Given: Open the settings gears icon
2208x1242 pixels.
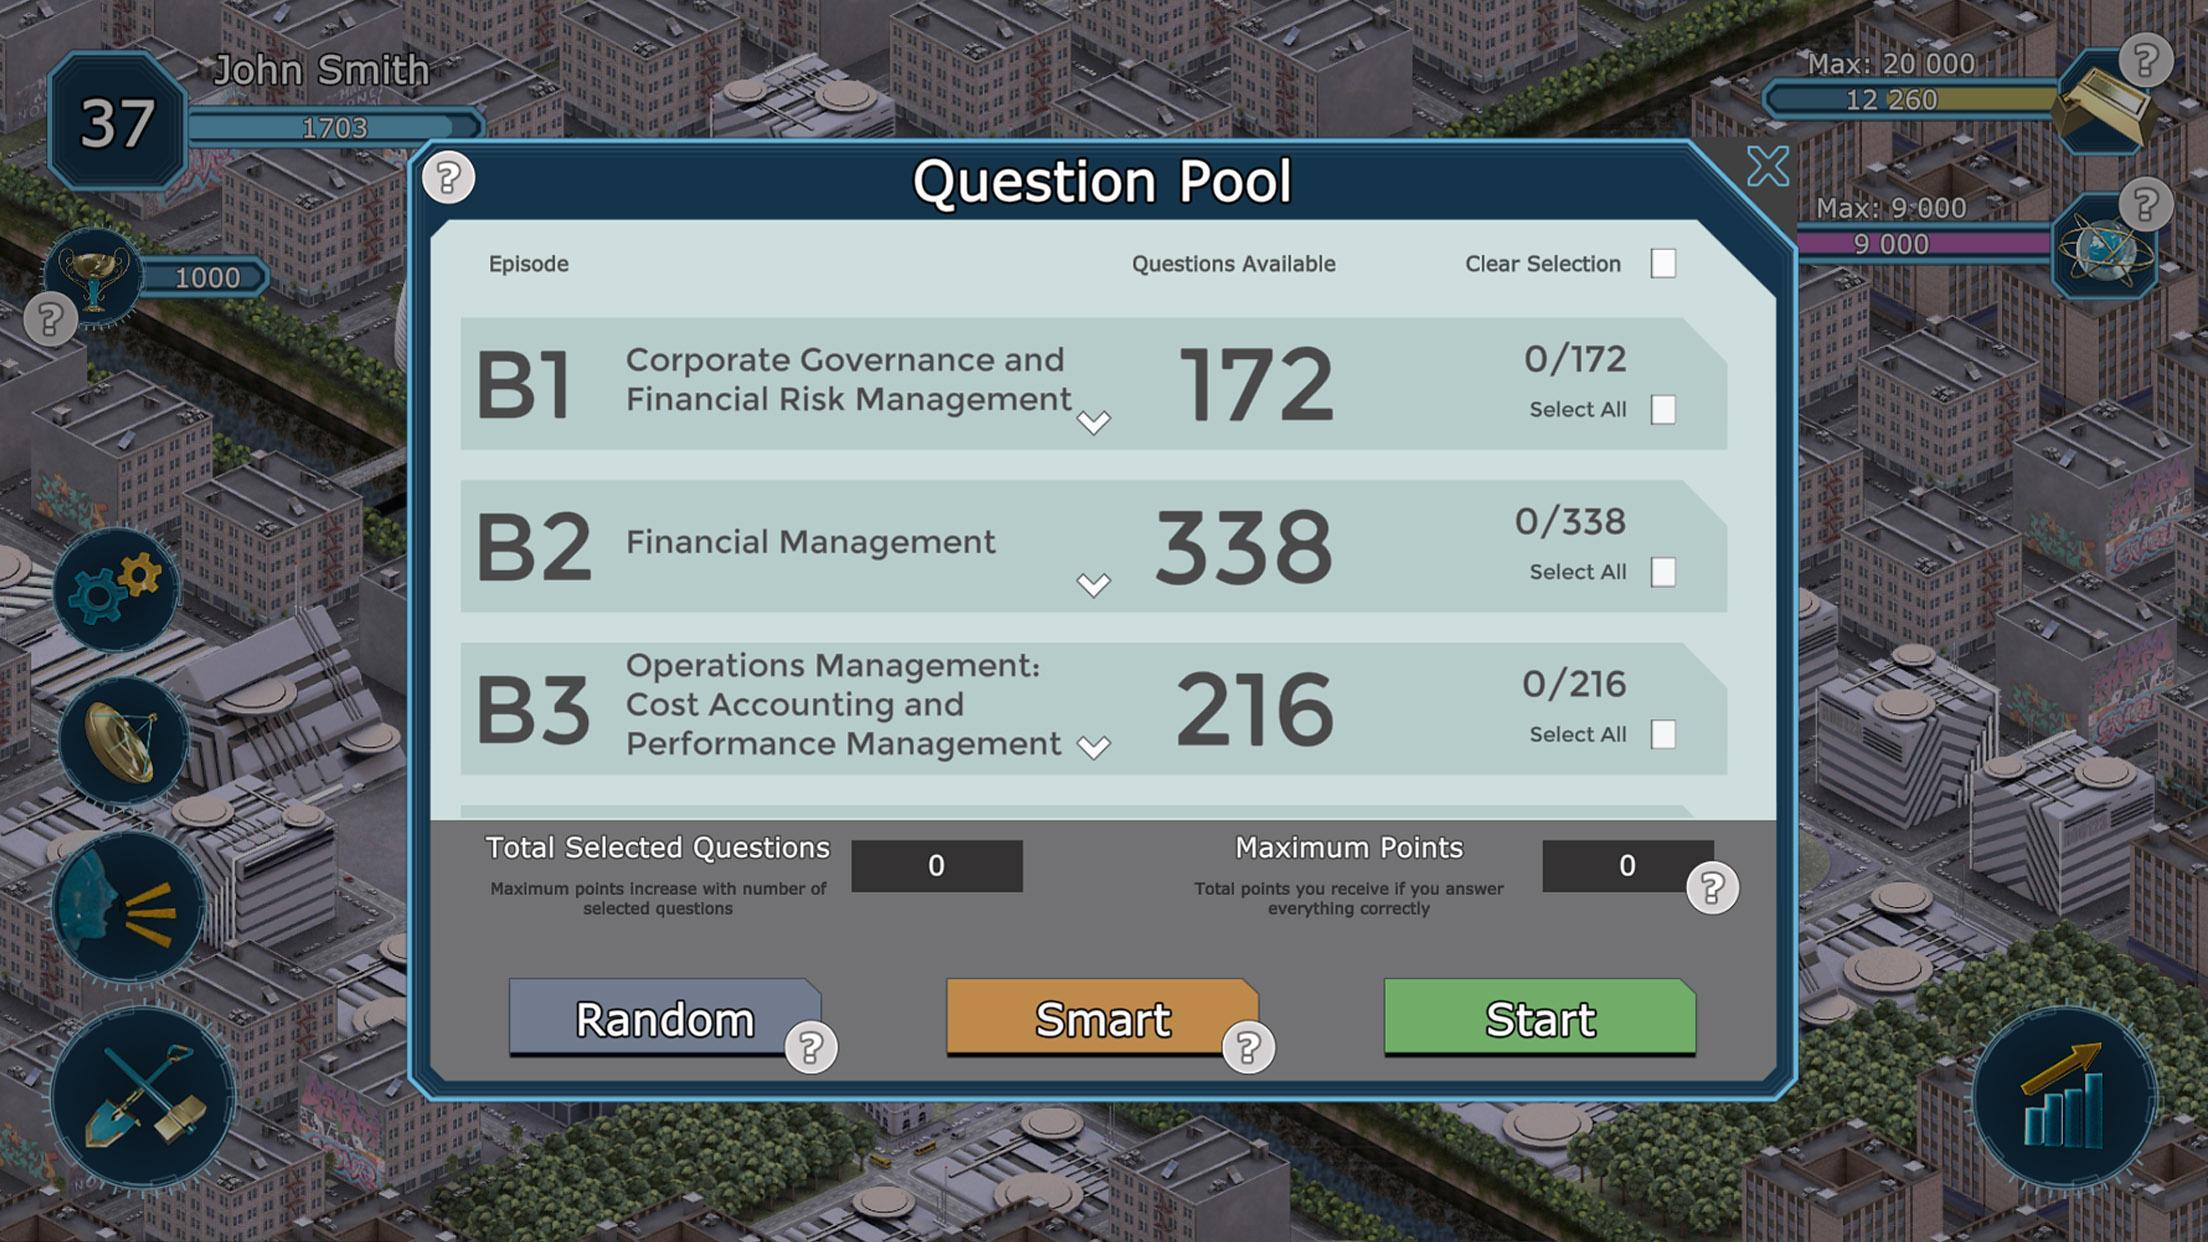Looking at the screenshot, I should (116, 590).
